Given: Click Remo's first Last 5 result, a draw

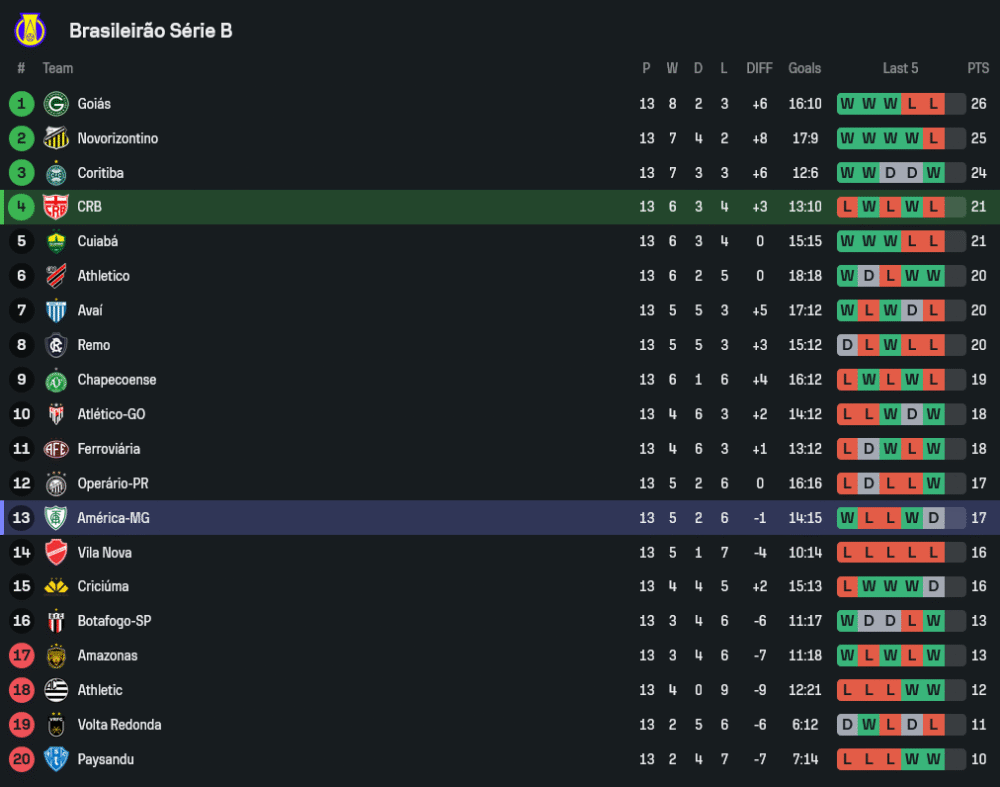Looking at the screenshot, I should (x=847, y=345).
